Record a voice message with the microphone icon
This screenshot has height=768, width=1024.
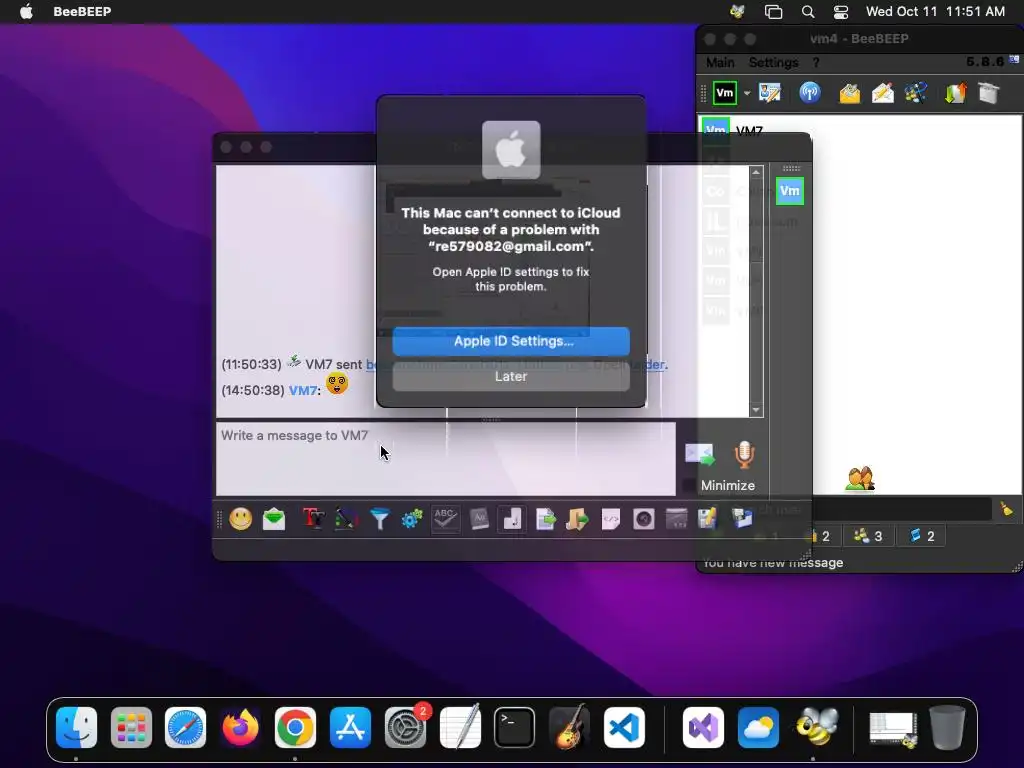[744, 455]
